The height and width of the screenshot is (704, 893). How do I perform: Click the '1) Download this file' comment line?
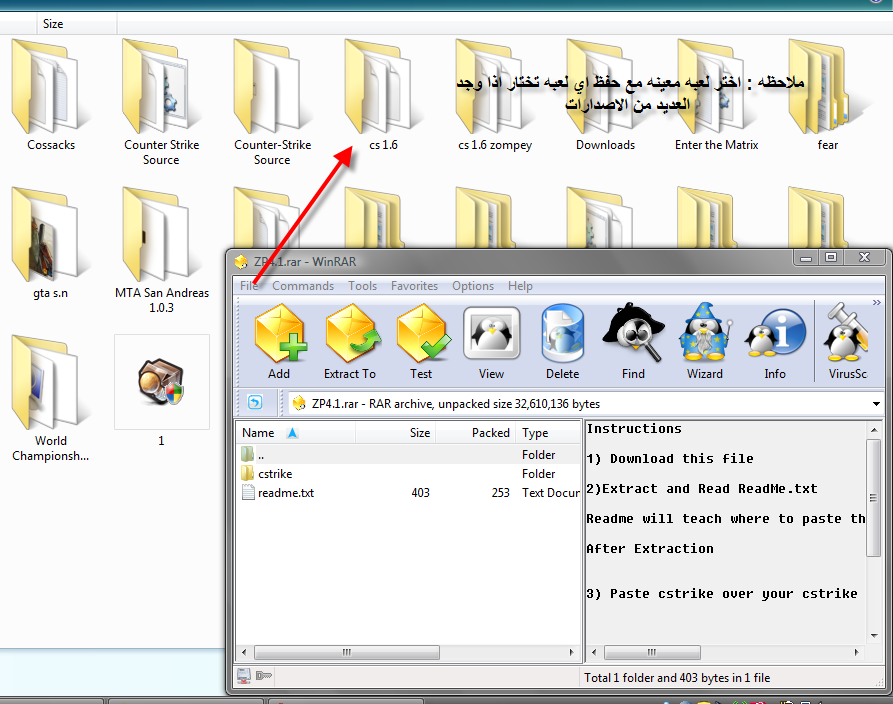point(670,459)
